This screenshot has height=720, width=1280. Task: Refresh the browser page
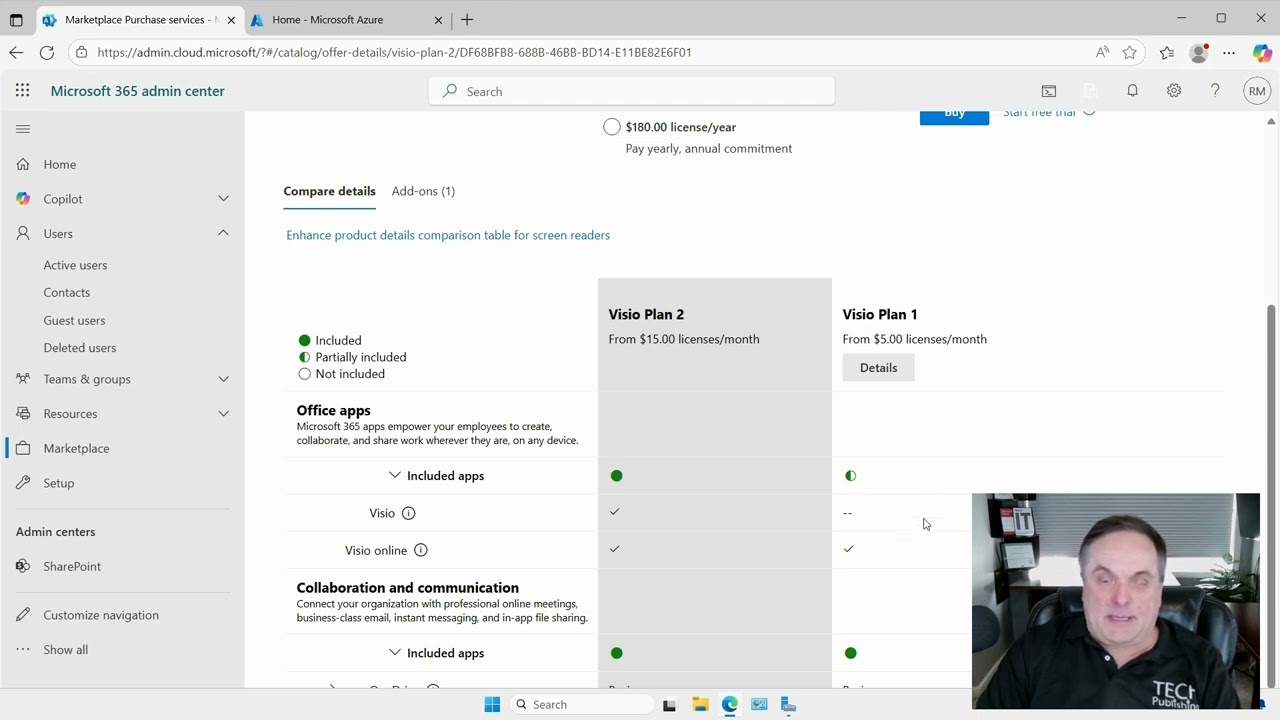point(47,52)
